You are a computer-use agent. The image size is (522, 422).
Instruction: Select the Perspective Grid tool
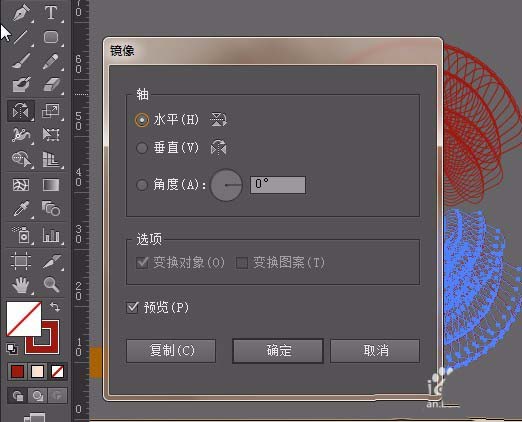tap(51, 159)
